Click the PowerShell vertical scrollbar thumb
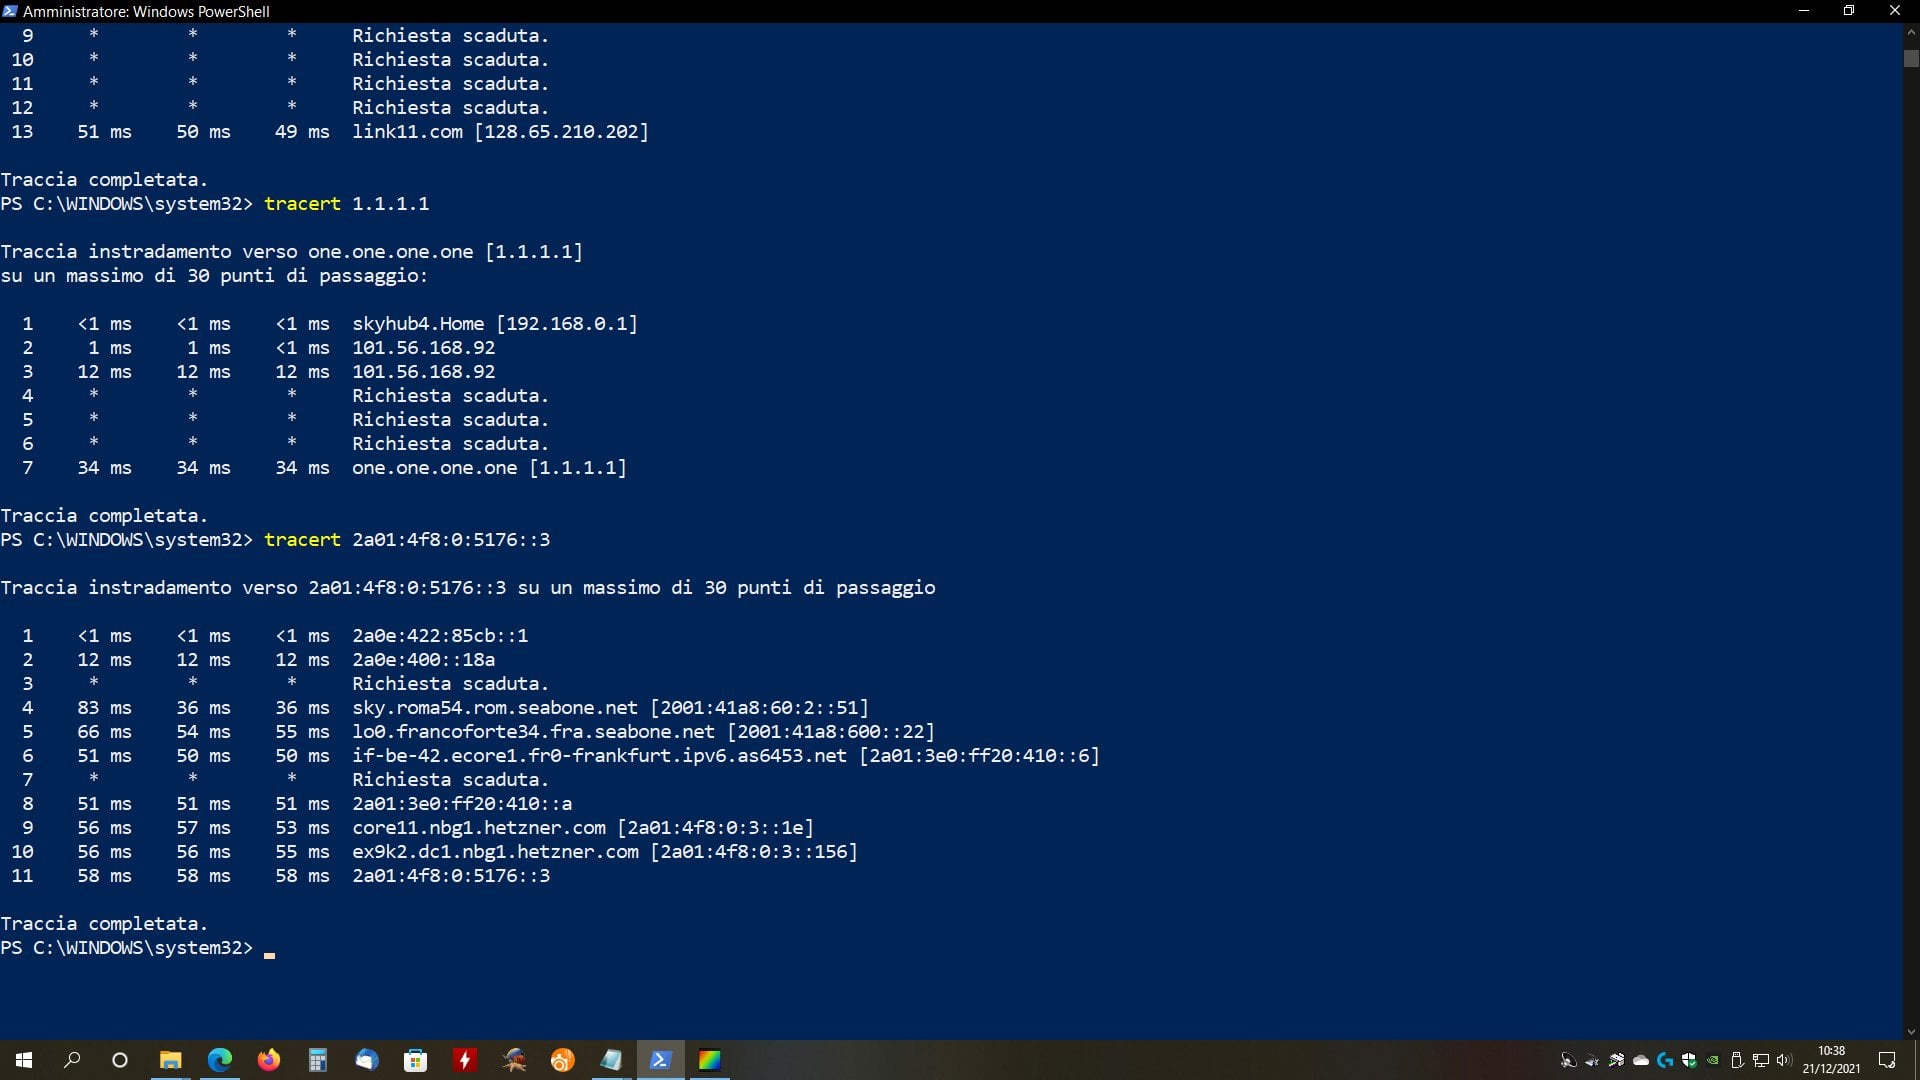 tap(1911, 58)
